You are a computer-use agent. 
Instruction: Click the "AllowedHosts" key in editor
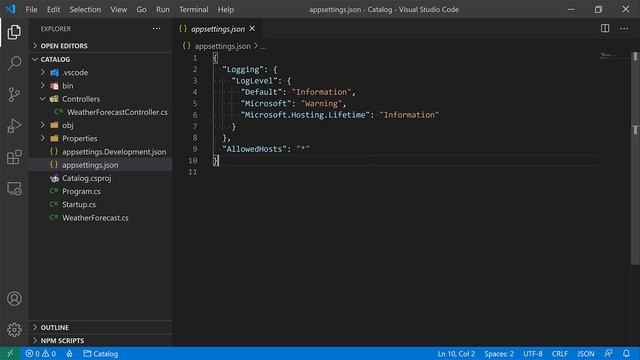coord(254,149)
